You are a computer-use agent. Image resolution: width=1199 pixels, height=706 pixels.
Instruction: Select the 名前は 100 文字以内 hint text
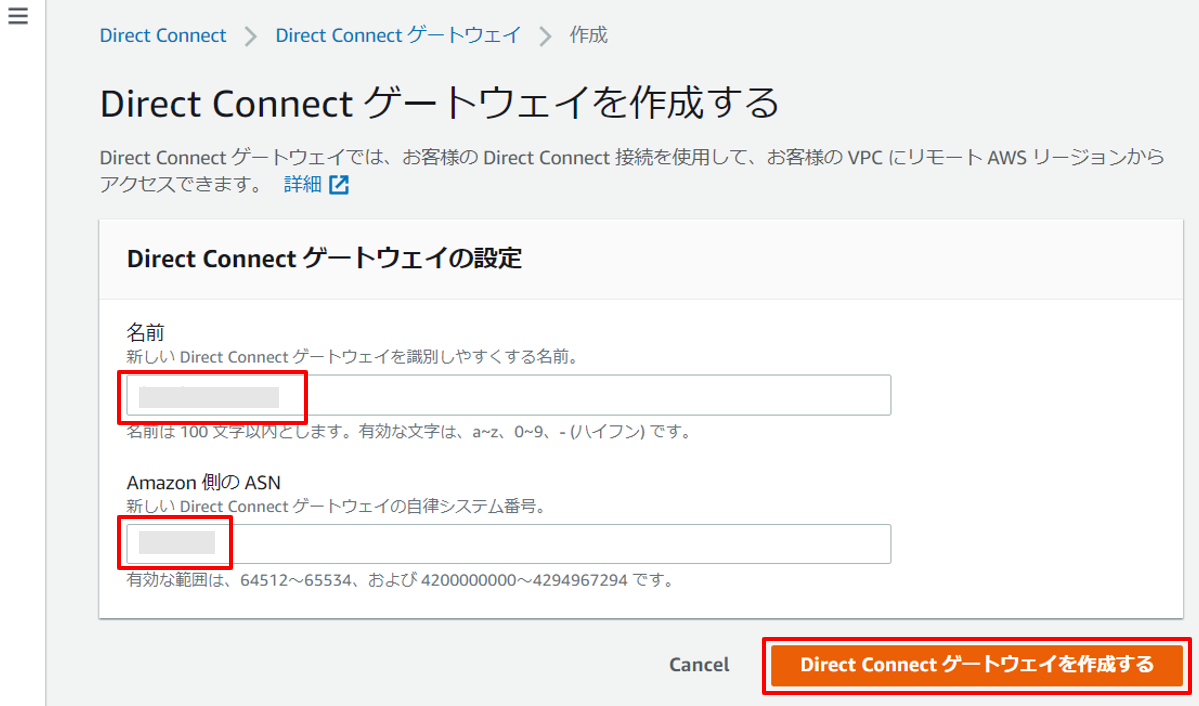pos(408,432)
